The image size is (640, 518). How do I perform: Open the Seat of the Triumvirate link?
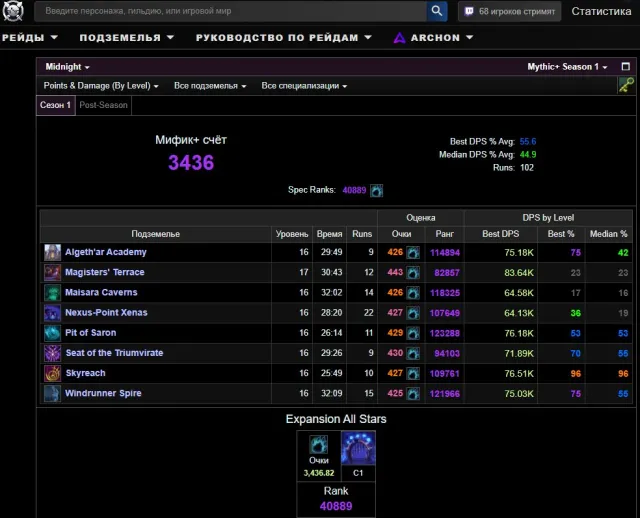point(114,353)
